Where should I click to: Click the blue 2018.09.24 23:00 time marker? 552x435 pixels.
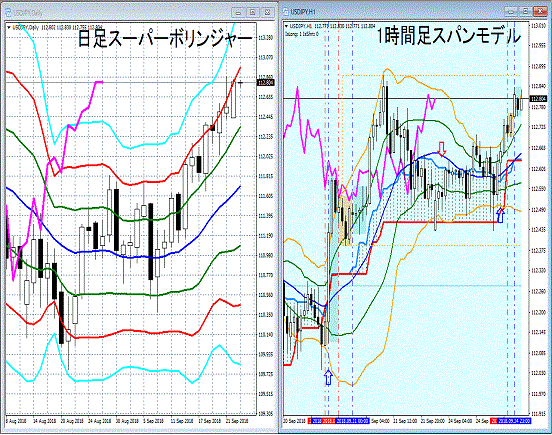(514, 421)
